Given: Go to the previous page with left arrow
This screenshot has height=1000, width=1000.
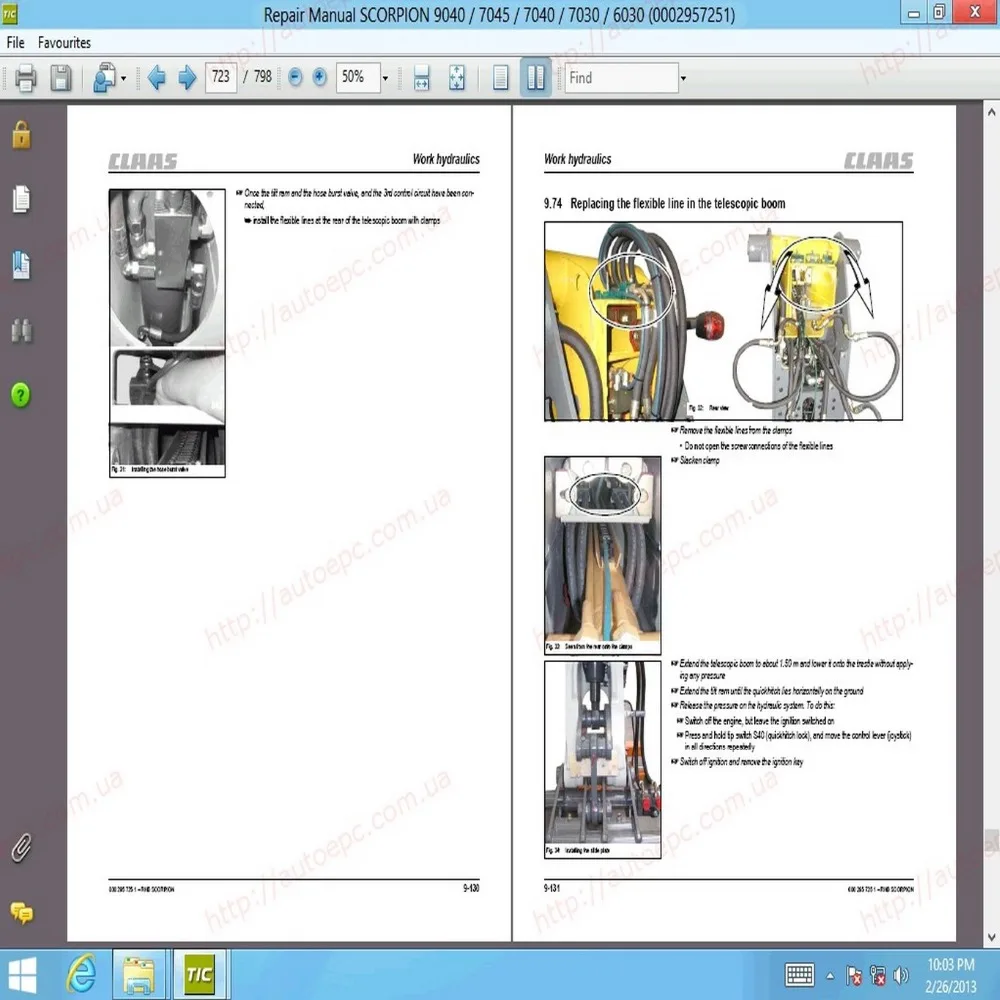Looking at the screenshot, I should click(156, 77).
